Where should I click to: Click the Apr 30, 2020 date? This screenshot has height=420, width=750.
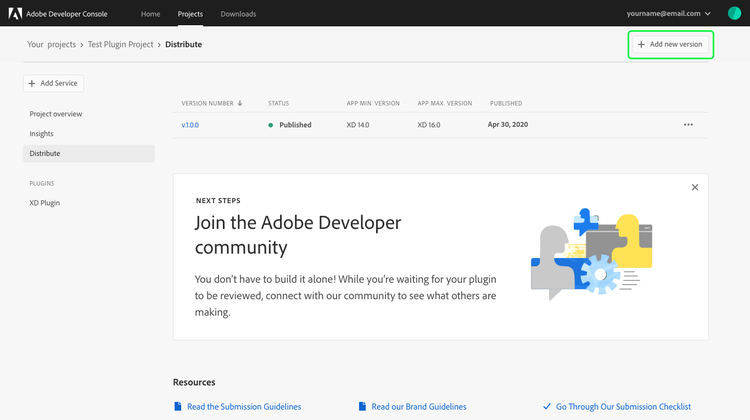[508, 124]
